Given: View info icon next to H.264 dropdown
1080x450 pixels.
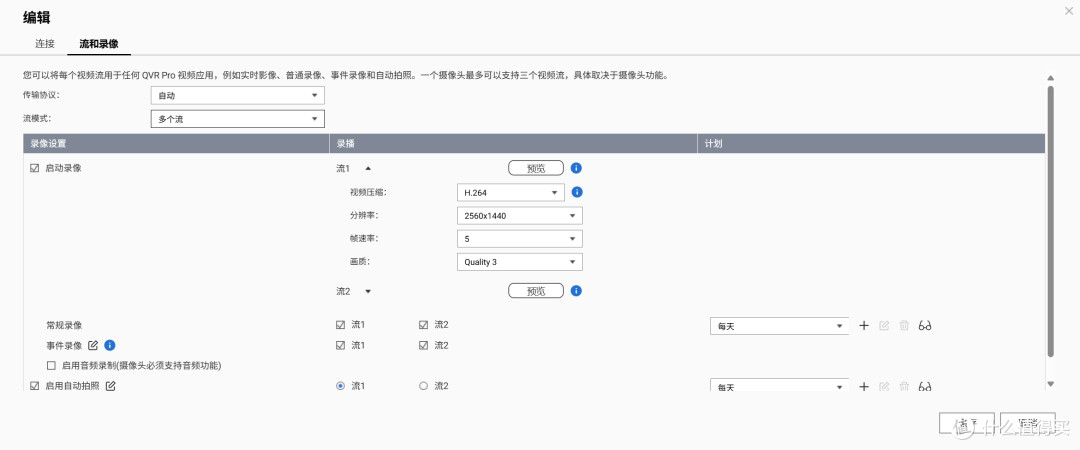Looking at the screenshot, I should (577, 192).
